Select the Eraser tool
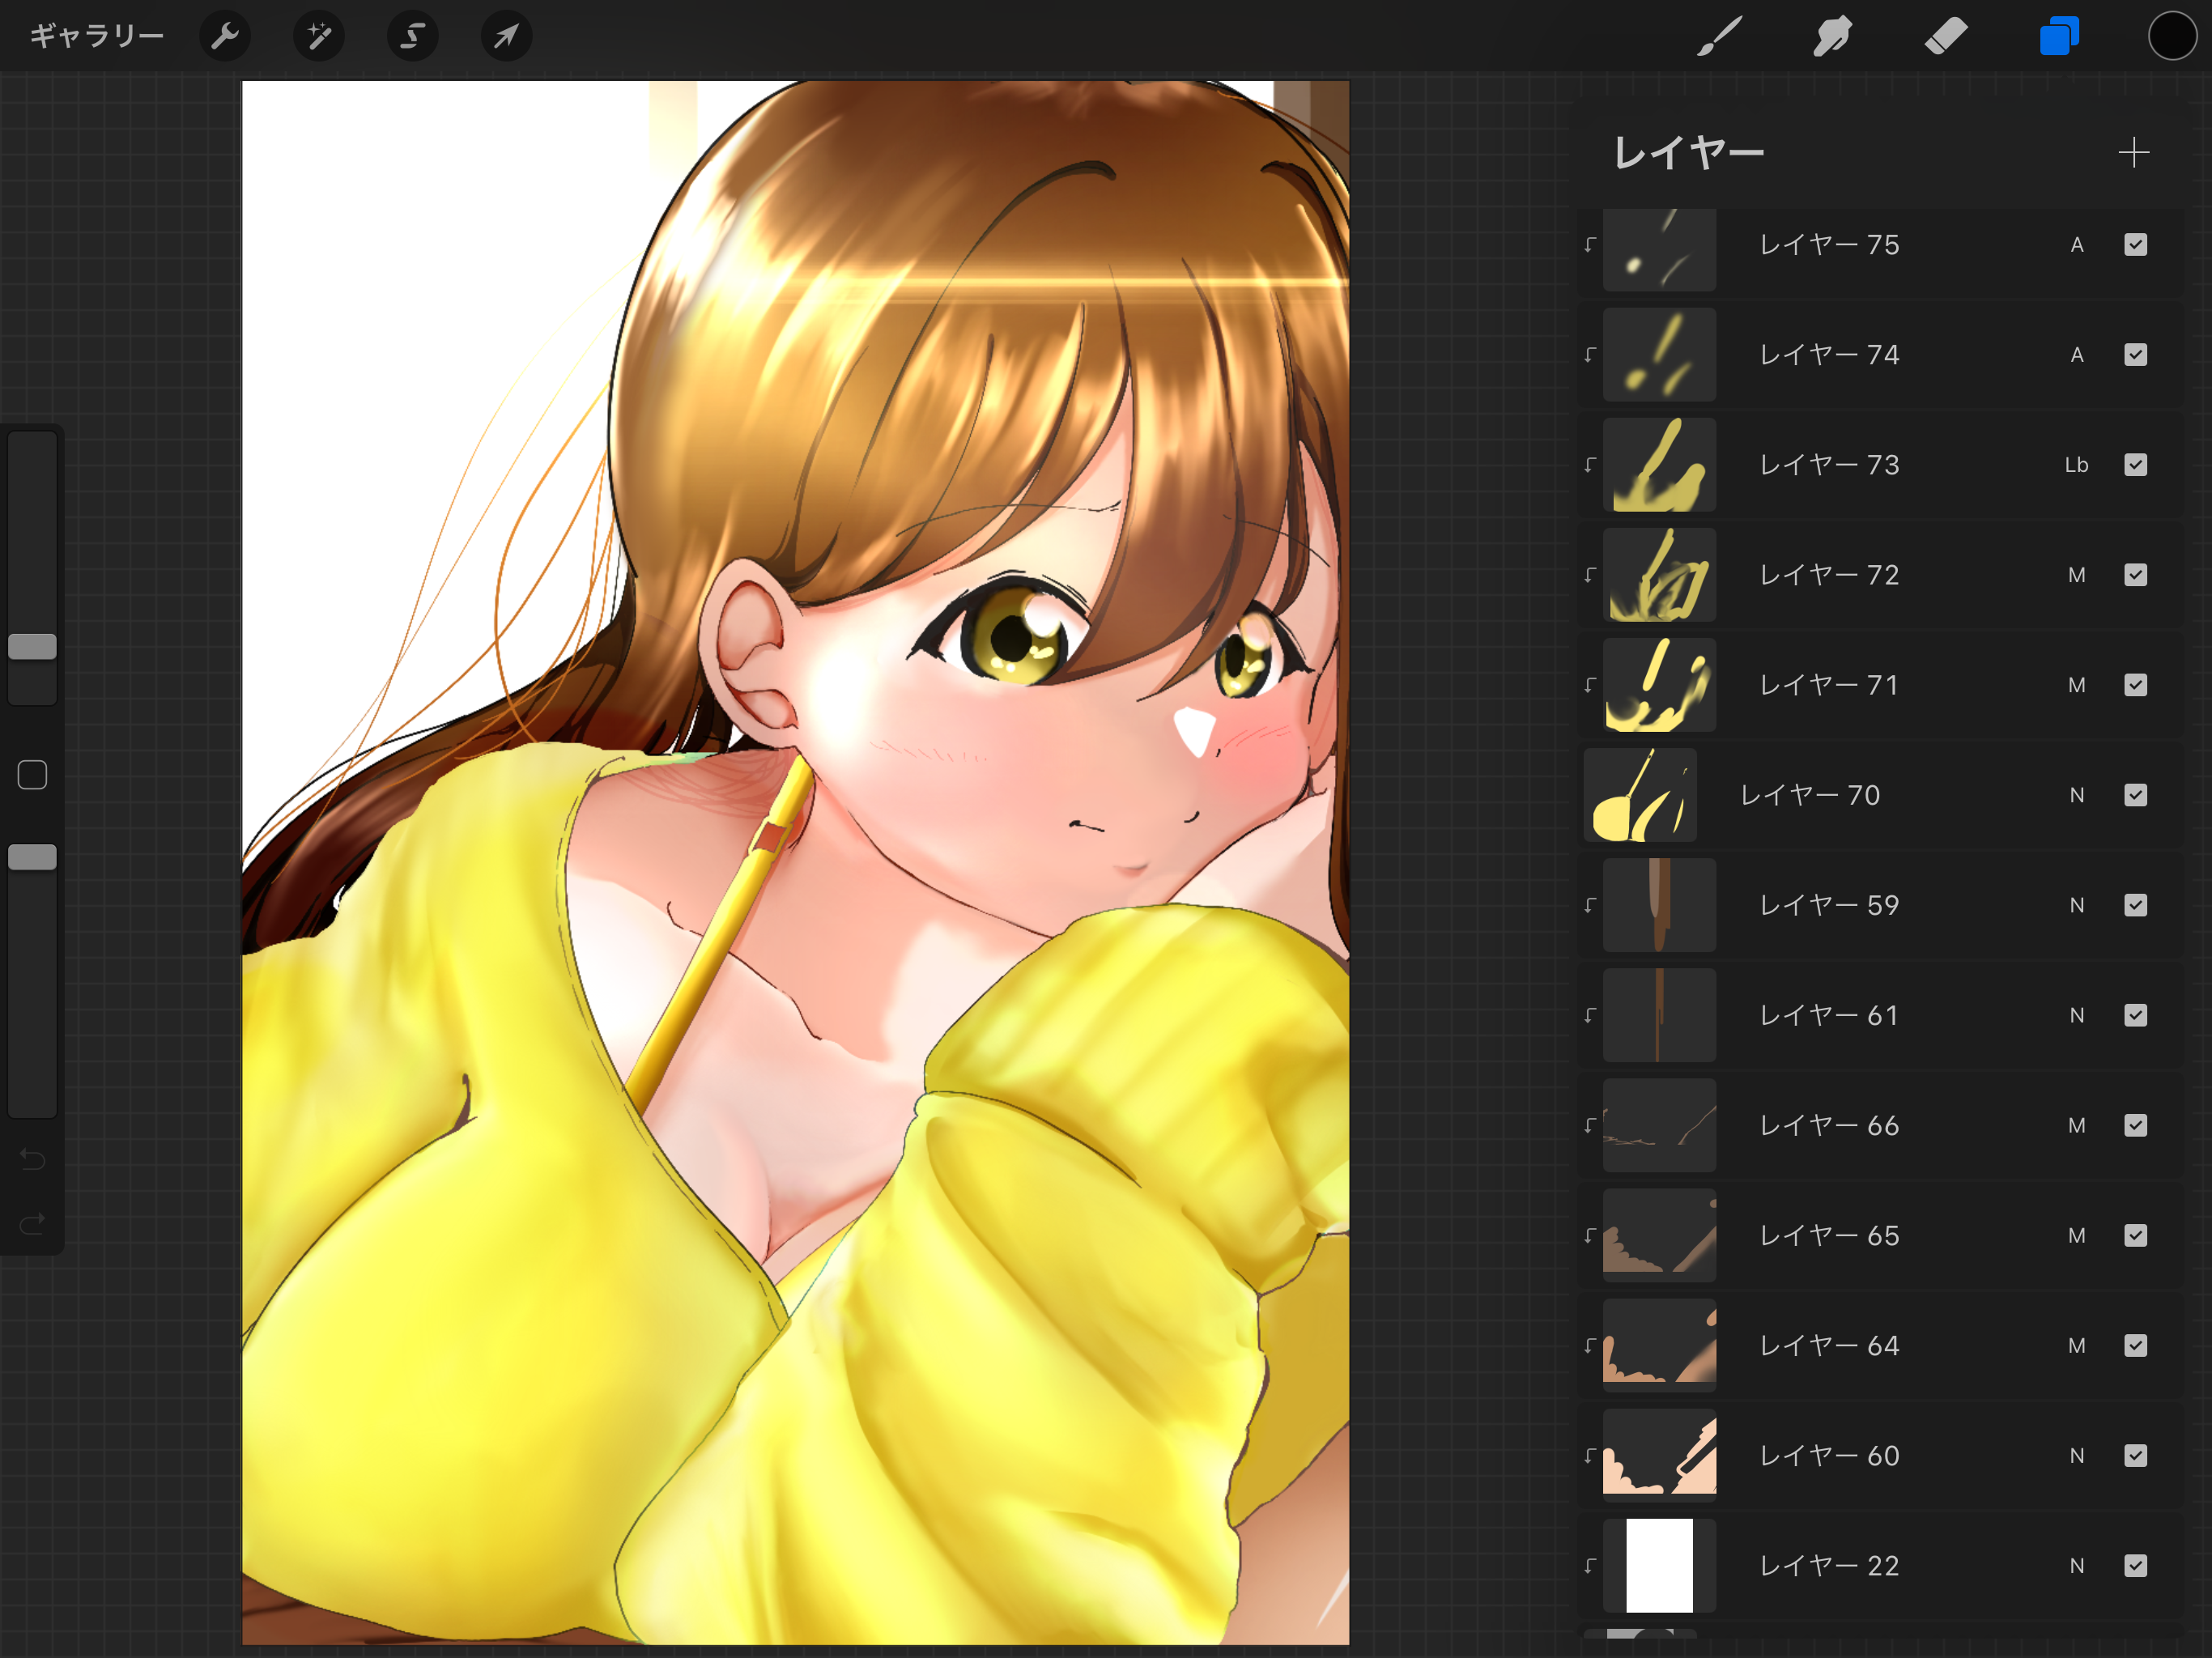Image resolution: width=2212 pixels, height=1658 pixels. click(1945, 37)
